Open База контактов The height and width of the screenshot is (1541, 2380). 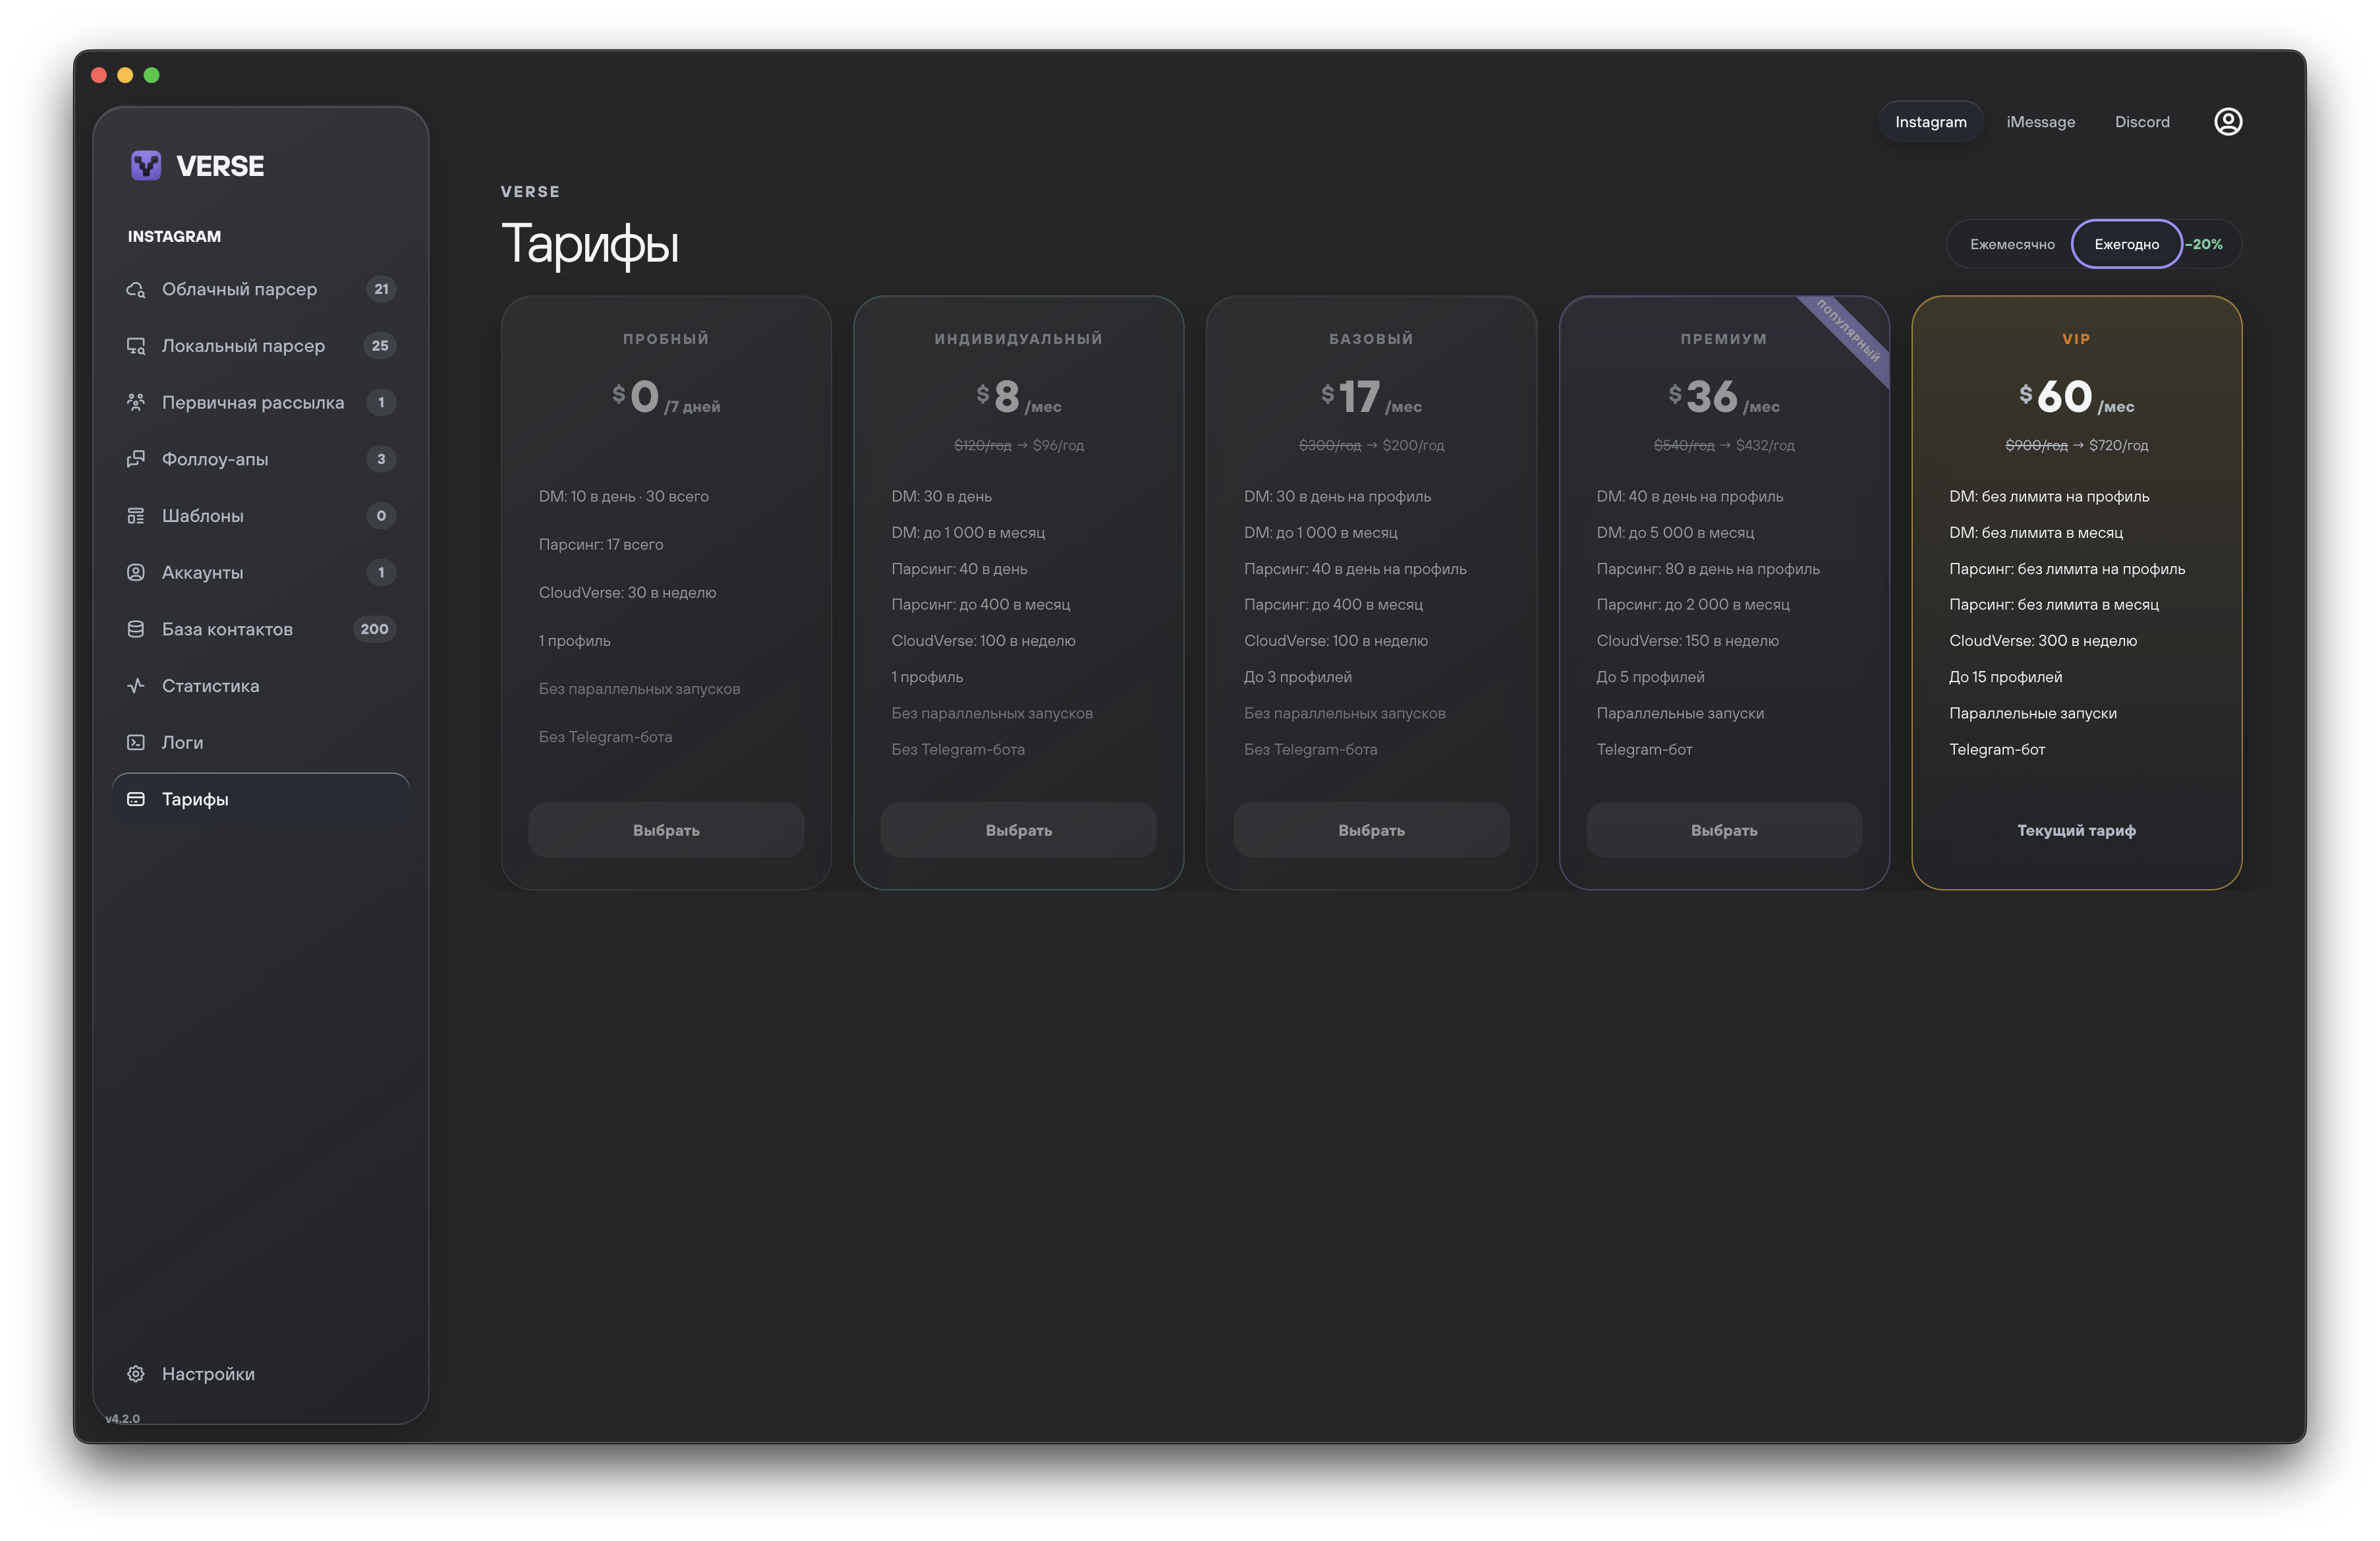[261, 629]
